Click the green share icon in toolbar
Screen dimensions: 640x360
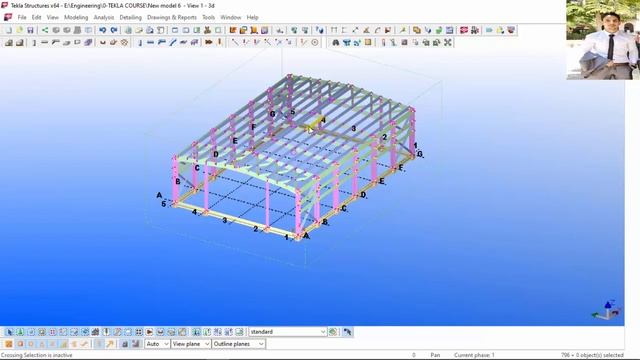coord(45,30)
